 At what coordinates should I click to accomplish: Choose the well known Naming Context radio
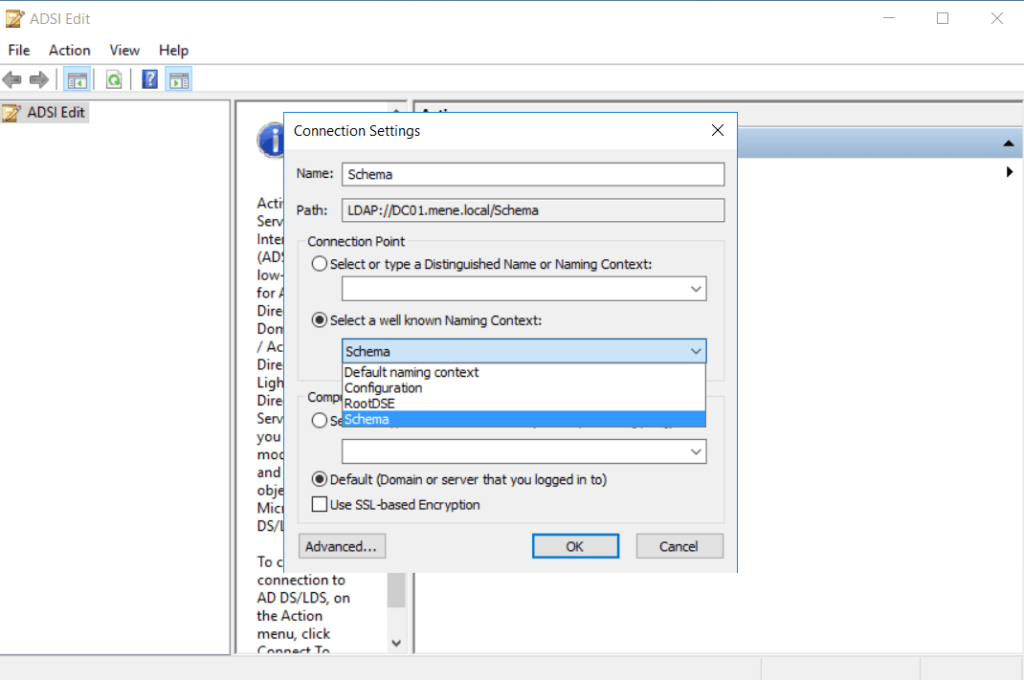(x=319, y=320)
